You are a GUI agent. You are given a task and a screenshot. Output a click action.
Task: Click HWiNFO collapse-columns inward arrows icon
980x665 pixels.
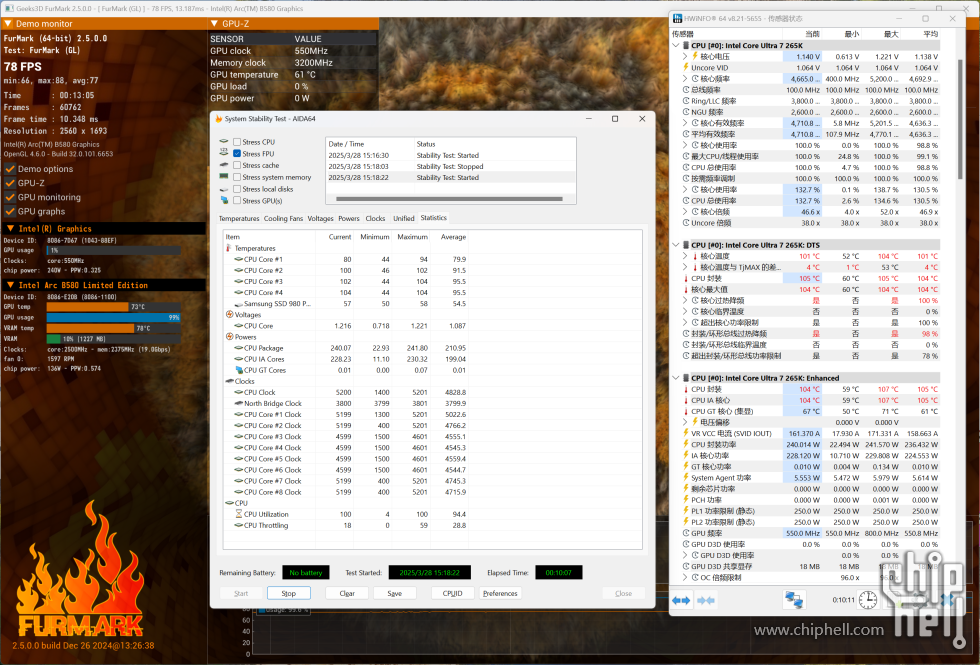click(x=706, y=600)
